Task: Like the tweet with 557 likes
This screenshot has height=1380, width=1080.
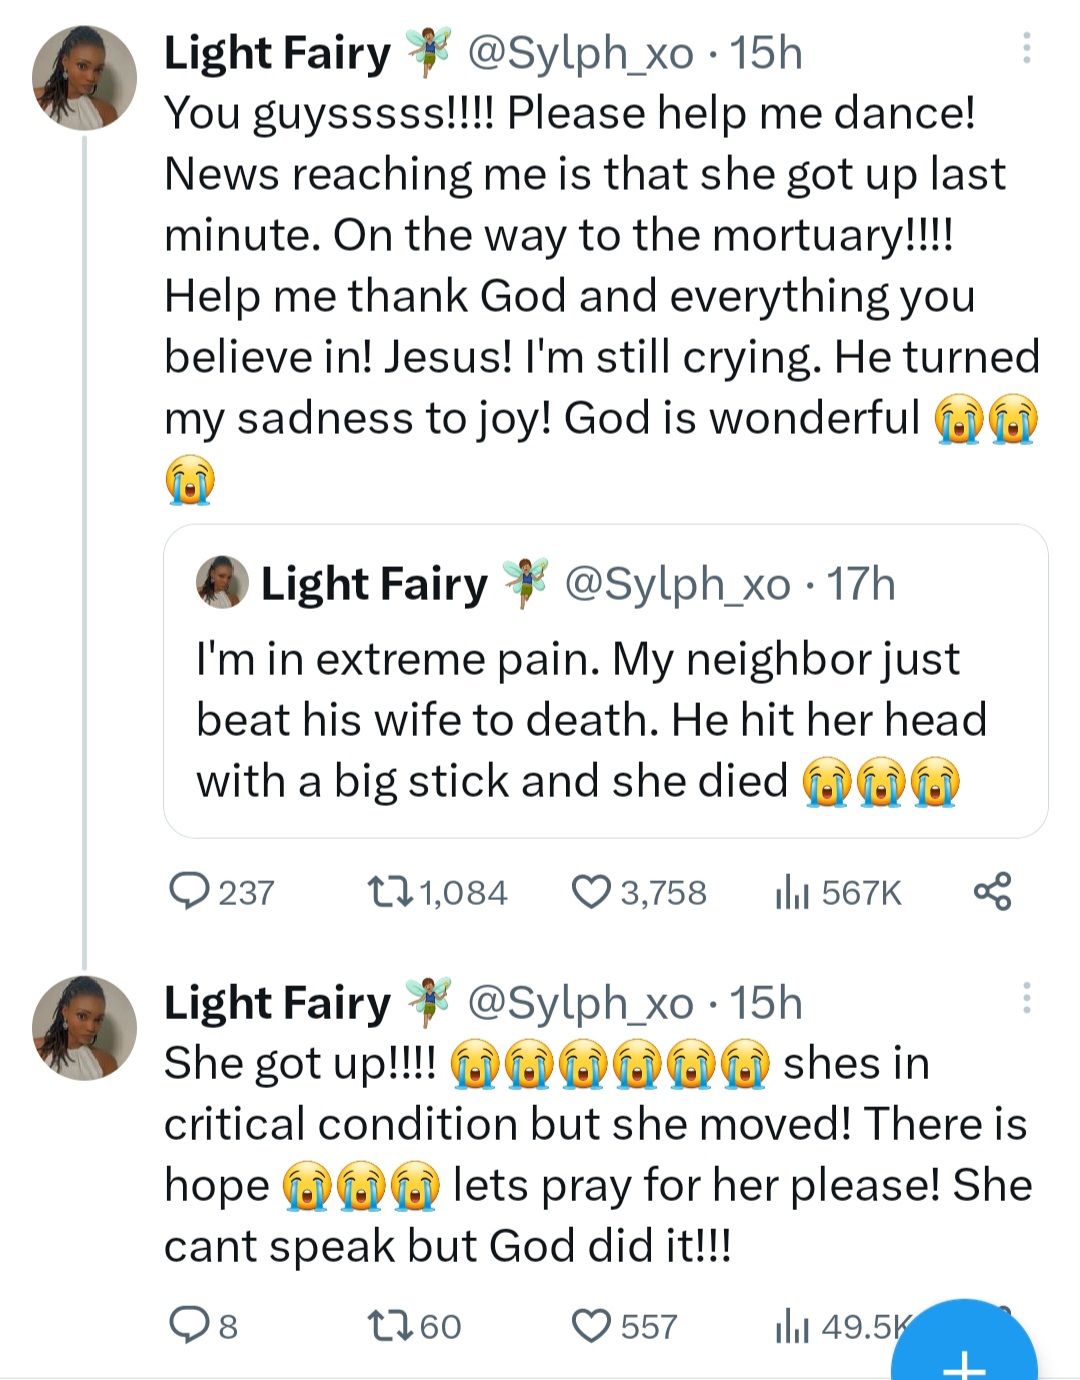Action: 591,1326
